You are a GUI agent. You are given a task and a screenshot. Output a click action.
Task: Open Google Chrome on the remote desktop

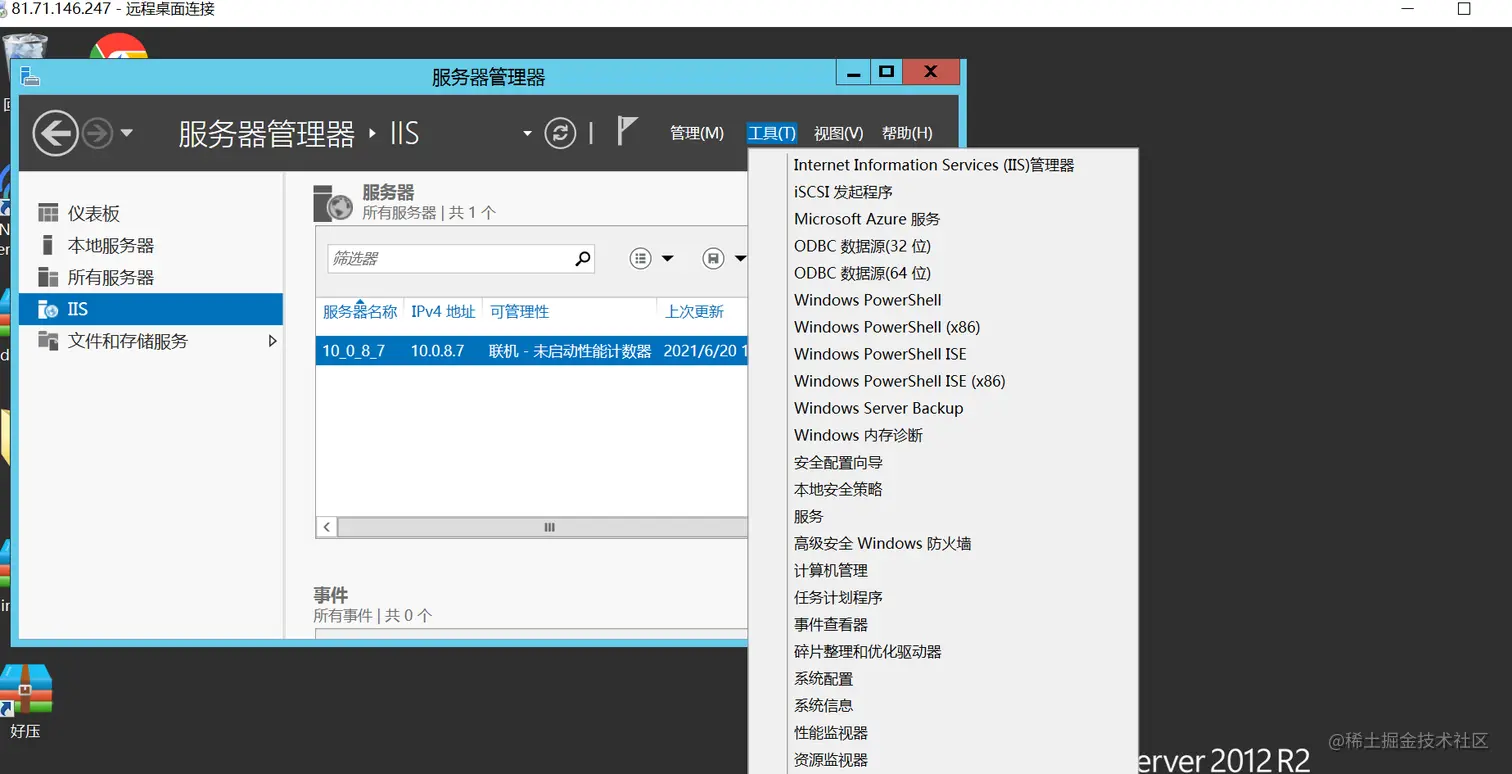[118, 47]
